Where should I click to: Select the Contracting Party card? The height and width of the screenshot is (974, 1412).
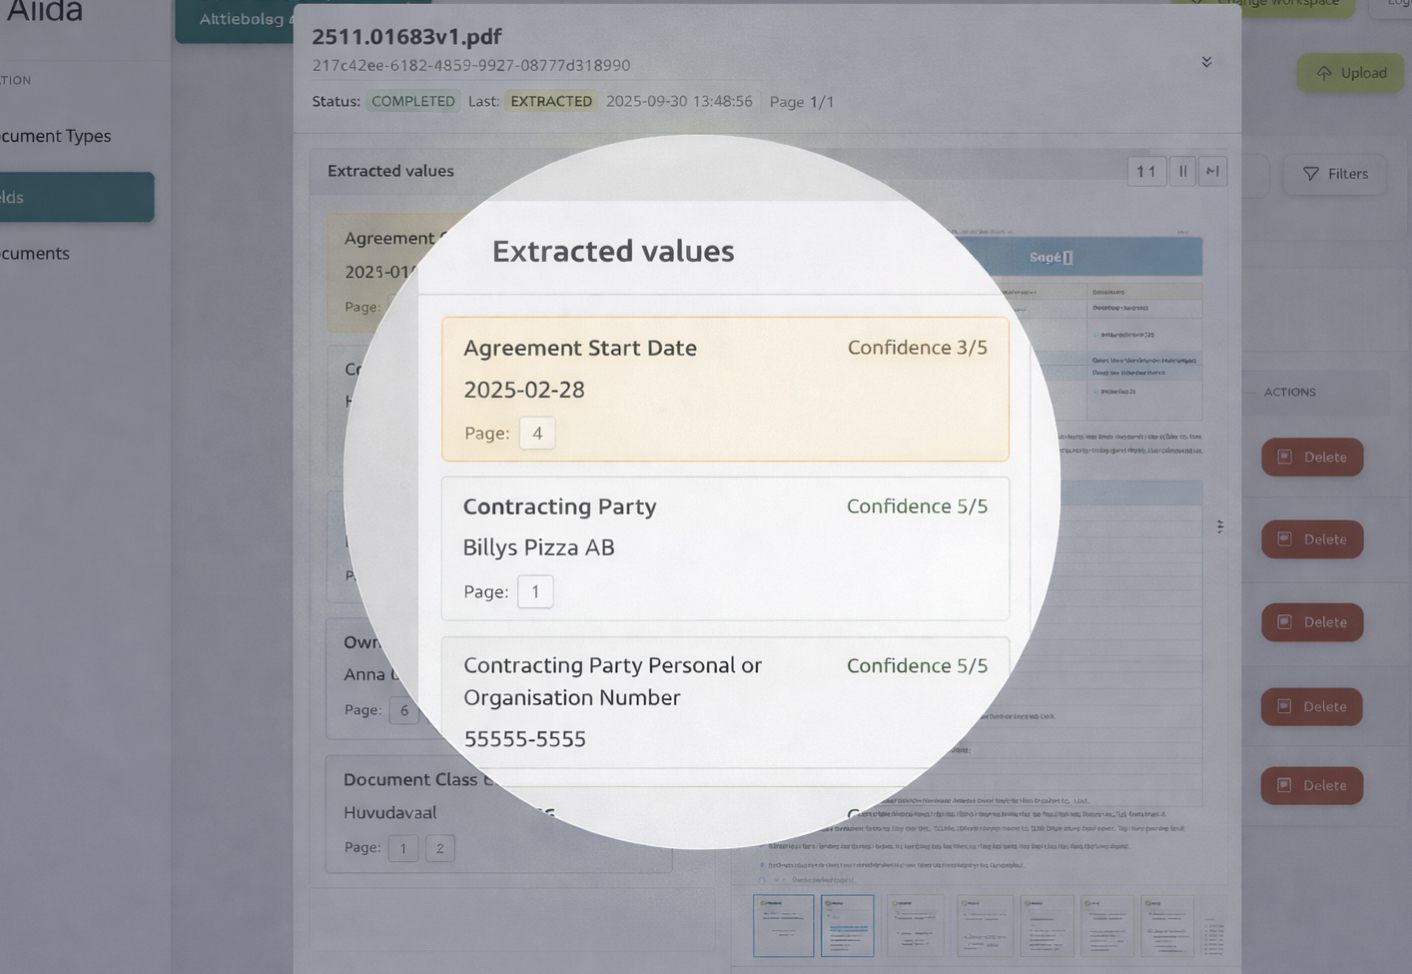click(725, 548)
